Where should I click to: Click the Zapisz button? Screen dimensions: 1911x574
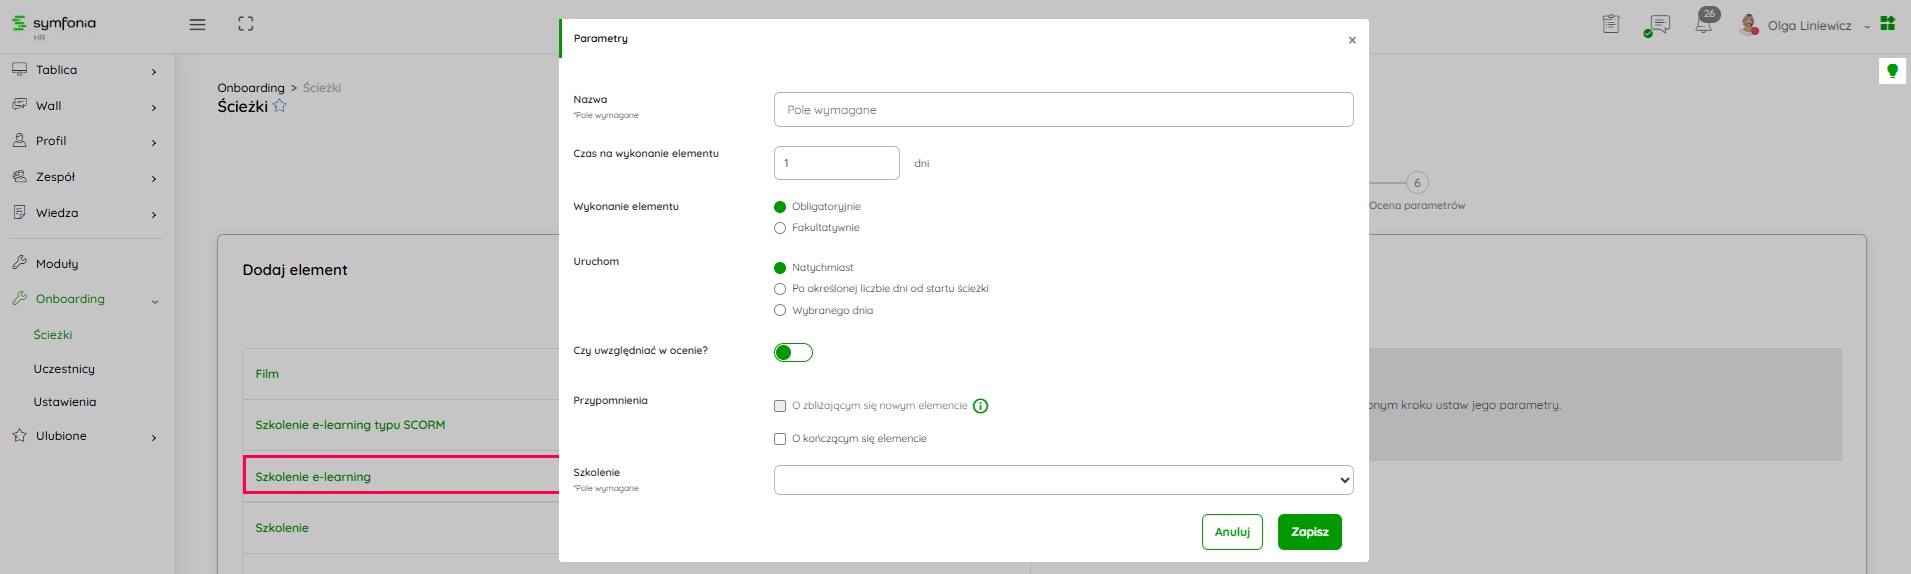(x=1309, y=532)
